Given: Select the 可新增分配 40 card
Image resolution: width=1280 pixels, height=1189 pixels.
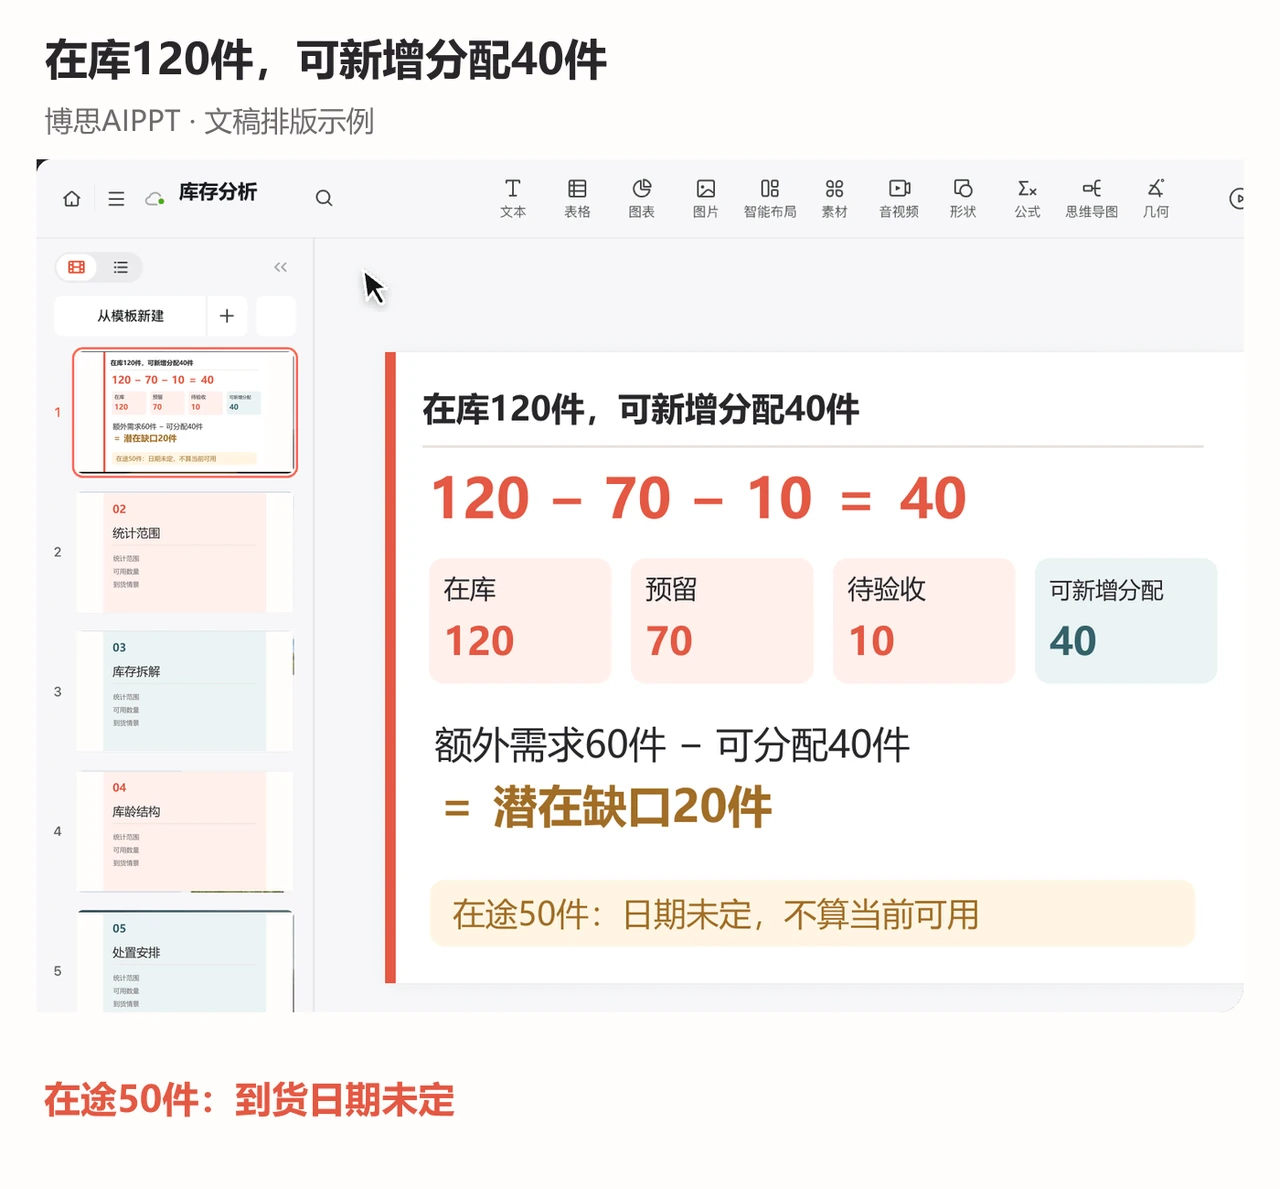Looking at the screenshot, I should tap(1126, 621).
